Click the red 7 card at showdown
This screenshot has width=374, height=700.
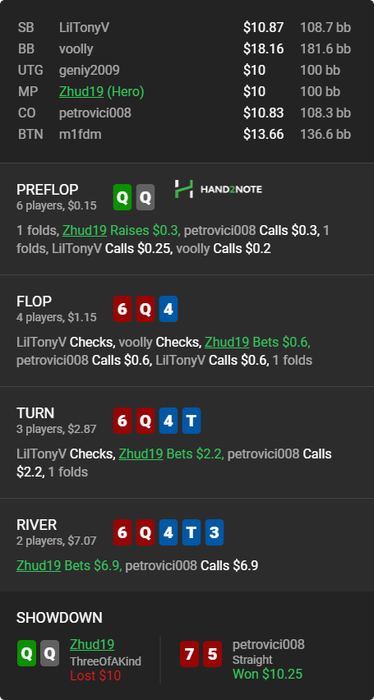(x=189, y=654)
